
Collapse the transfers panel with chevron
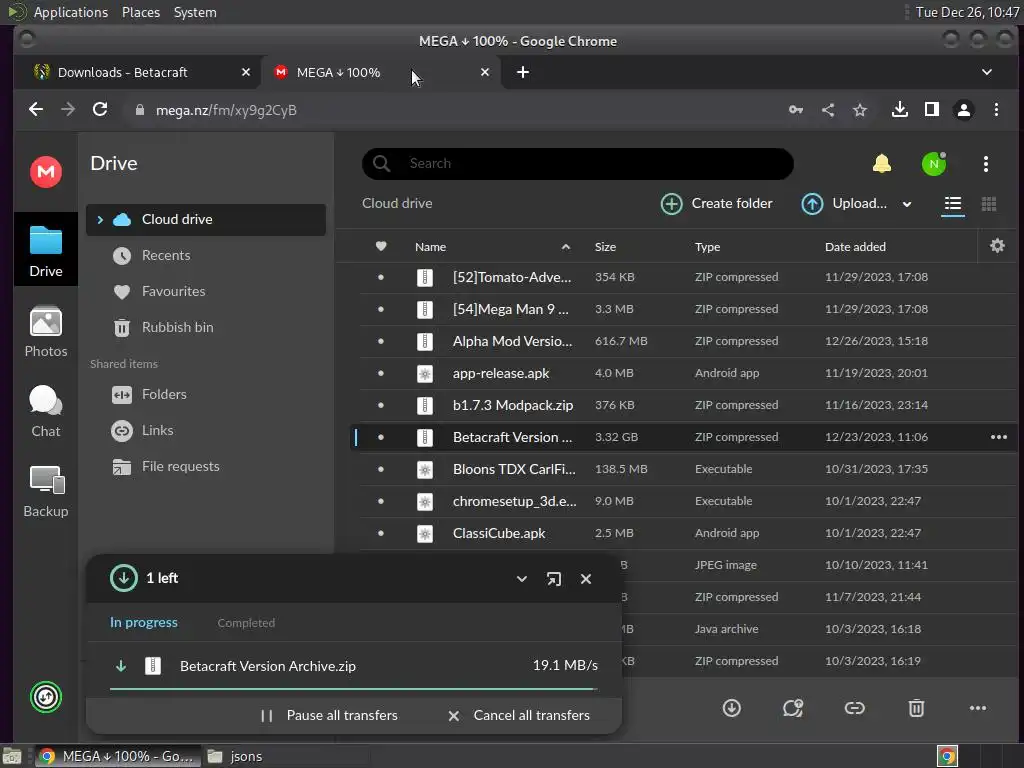coord(521,579)
